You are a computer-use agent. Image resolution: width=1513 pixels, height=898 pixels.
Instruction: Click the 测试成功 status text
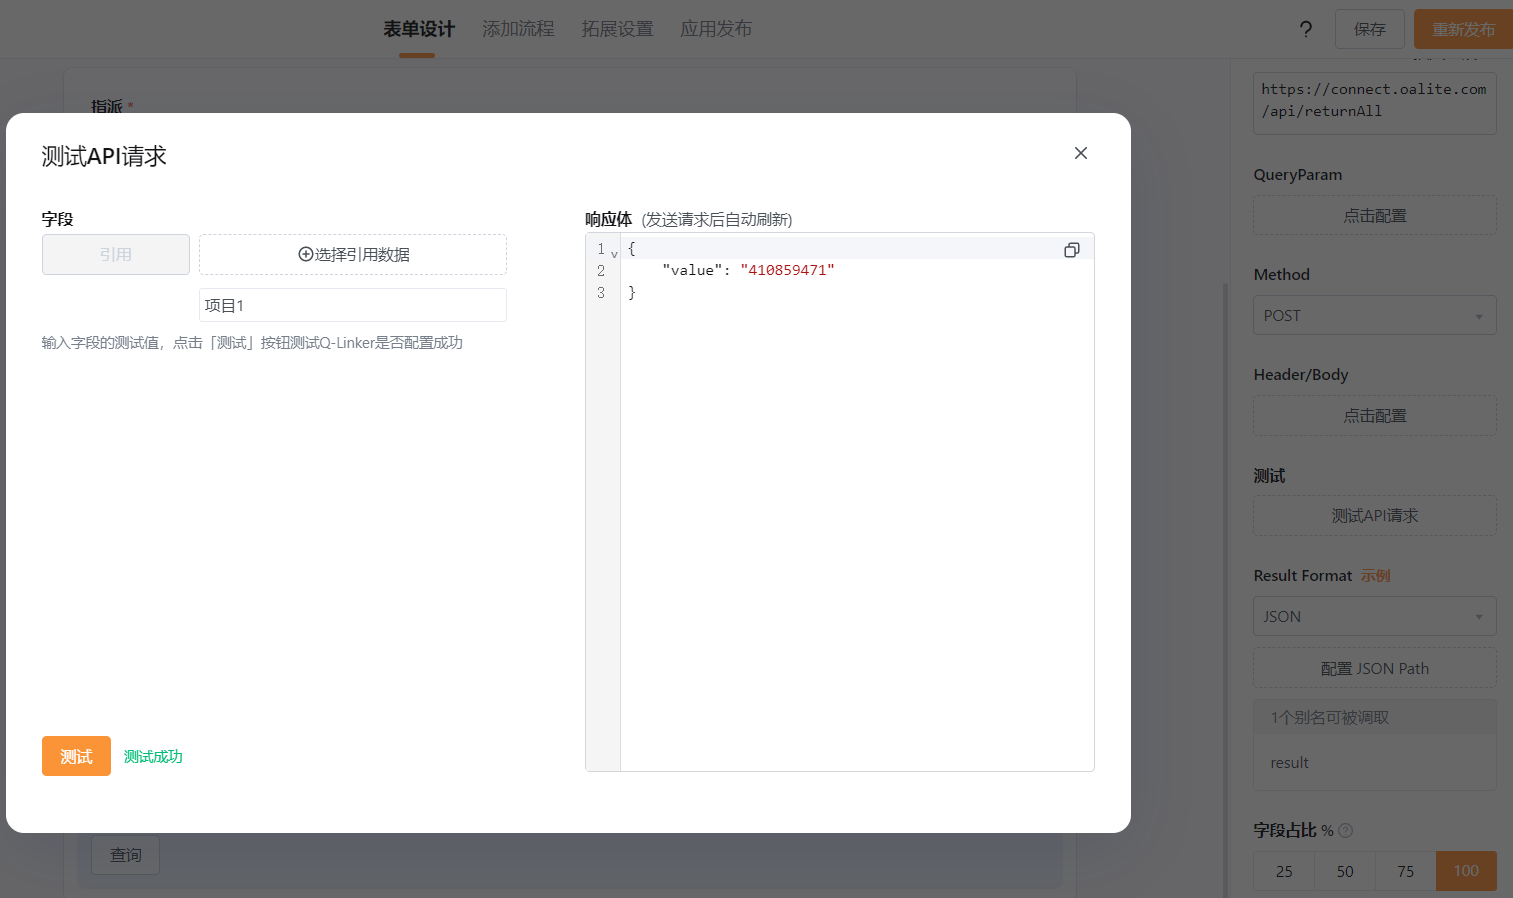click(153, 756)
